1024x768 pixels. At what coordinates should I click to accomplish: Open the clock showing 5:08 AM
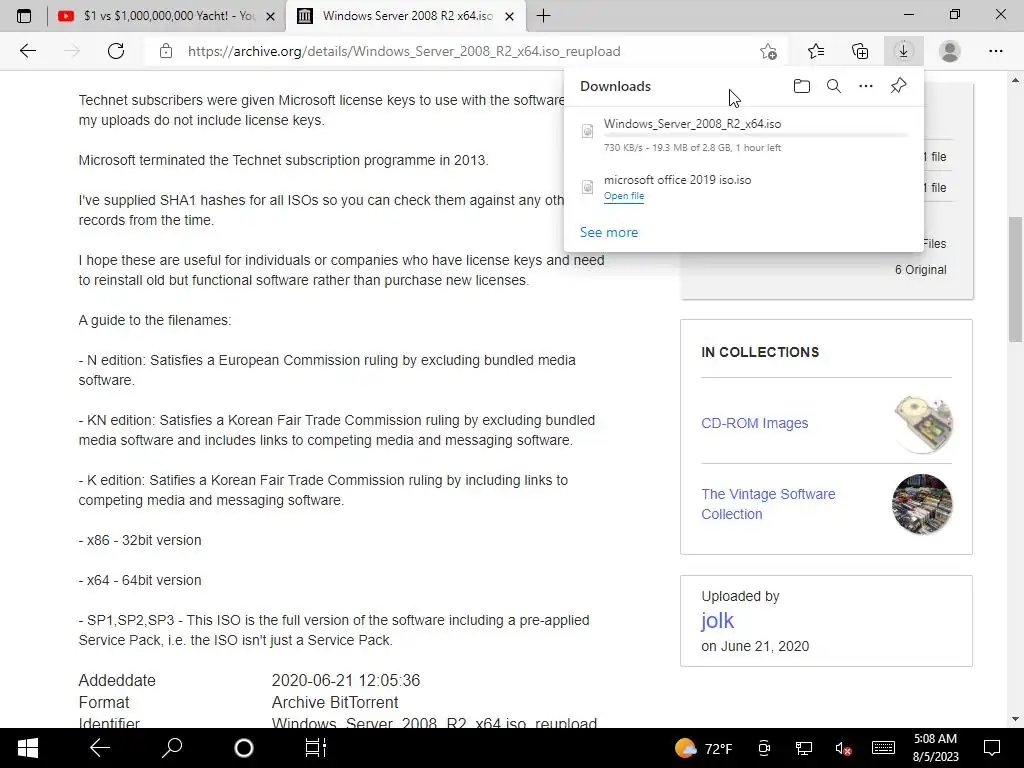click(936, 748)
